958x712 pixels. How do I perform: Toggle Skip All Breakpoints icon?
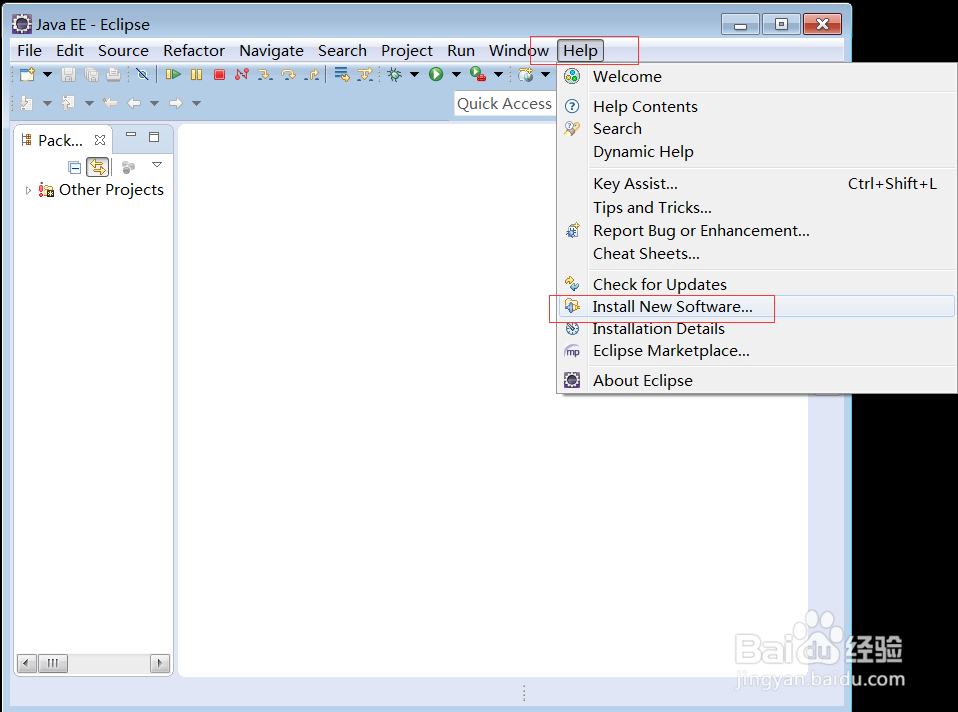142,75
